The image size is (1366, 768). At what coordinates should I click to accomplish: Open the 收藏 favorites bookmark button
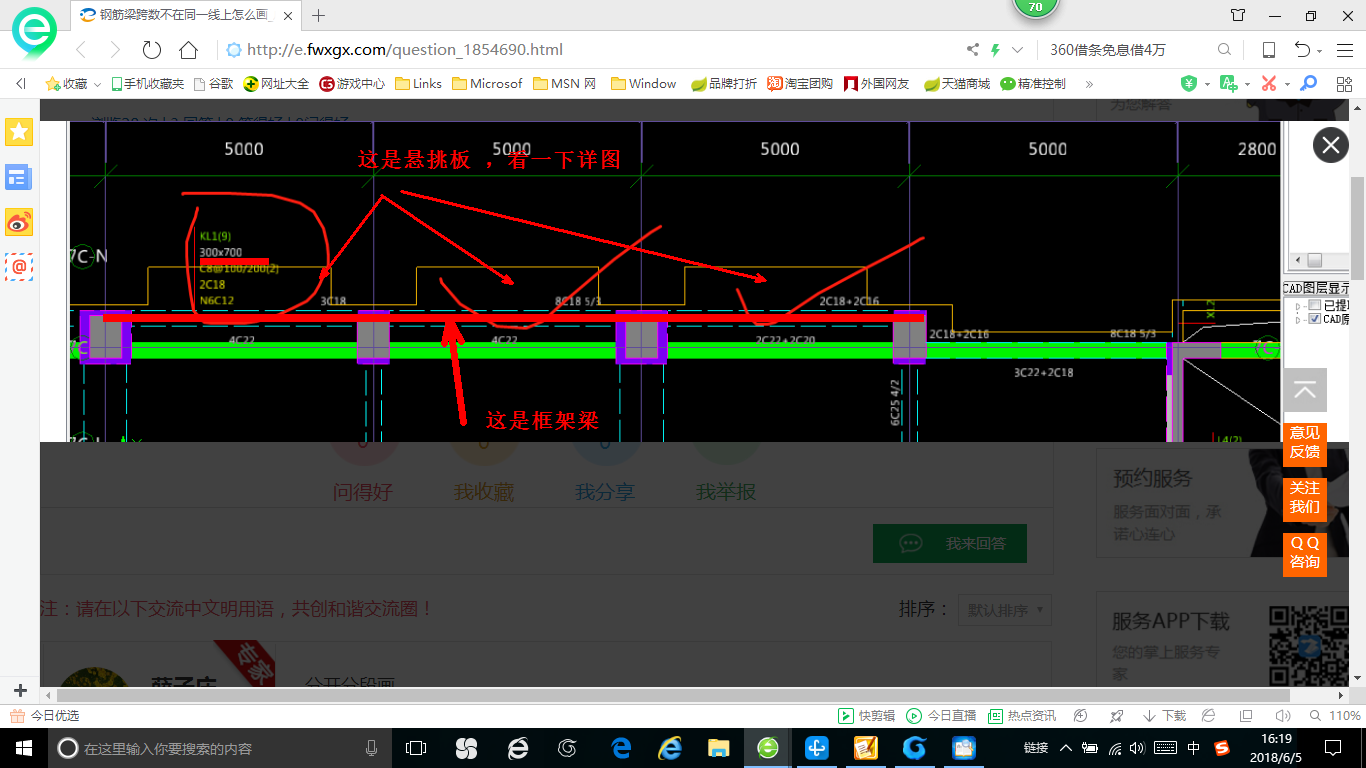66,84
